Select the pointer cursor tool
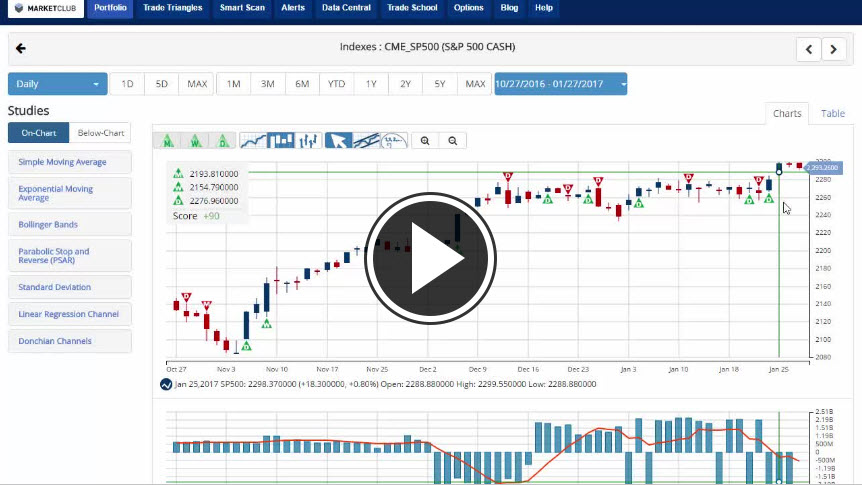862x485 pixels. (338, 141)
